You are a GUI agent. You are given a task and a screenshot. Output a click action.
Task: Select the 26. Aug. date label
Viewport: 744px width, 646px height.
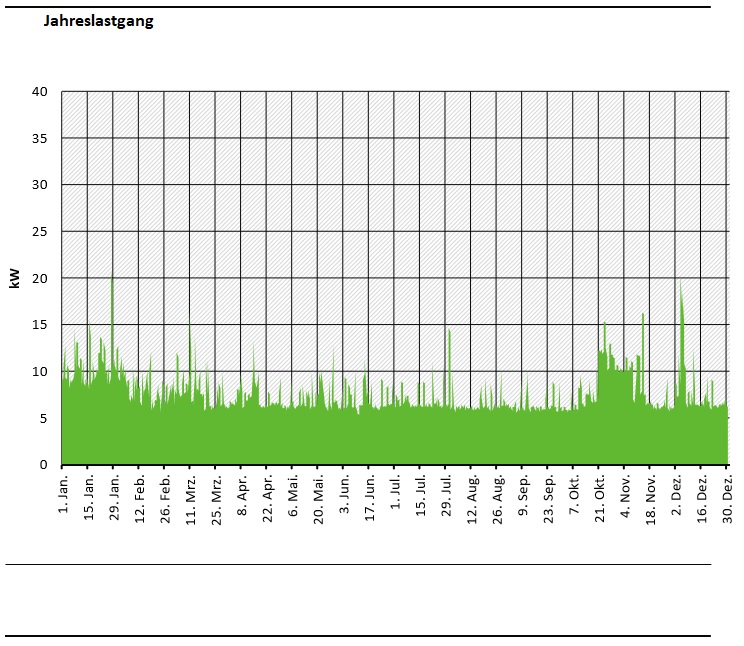498,497
